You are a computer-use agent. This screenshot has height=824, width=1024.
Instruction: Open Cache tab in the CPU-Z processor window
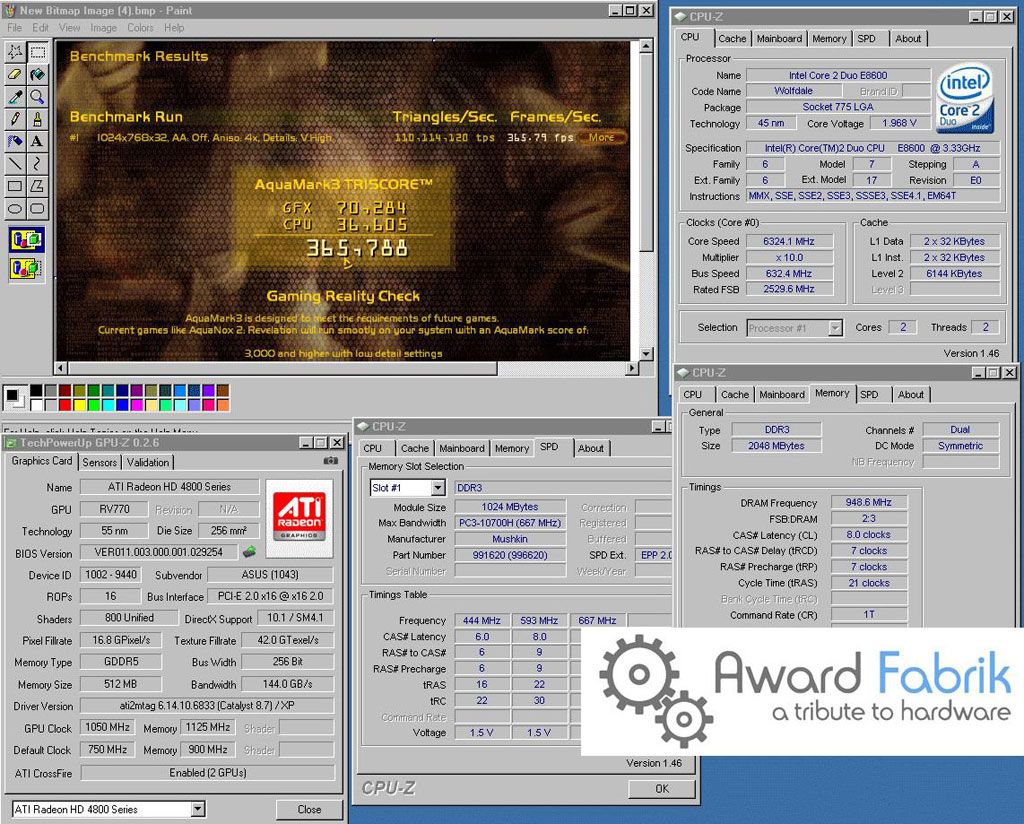tap(732, 39)
